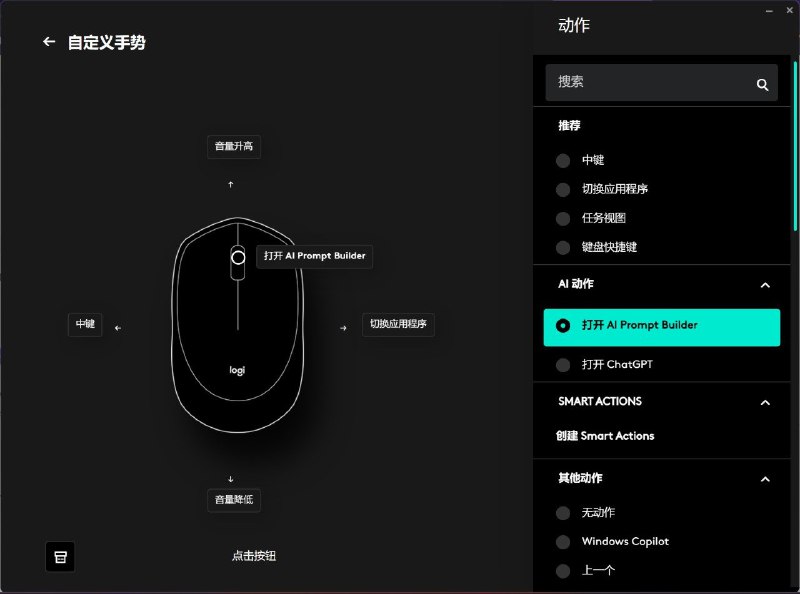Click the device icon at the bottom left
The width and height of the screenshot is (800, 594).
pyautogui.click(x=59, y=557)
